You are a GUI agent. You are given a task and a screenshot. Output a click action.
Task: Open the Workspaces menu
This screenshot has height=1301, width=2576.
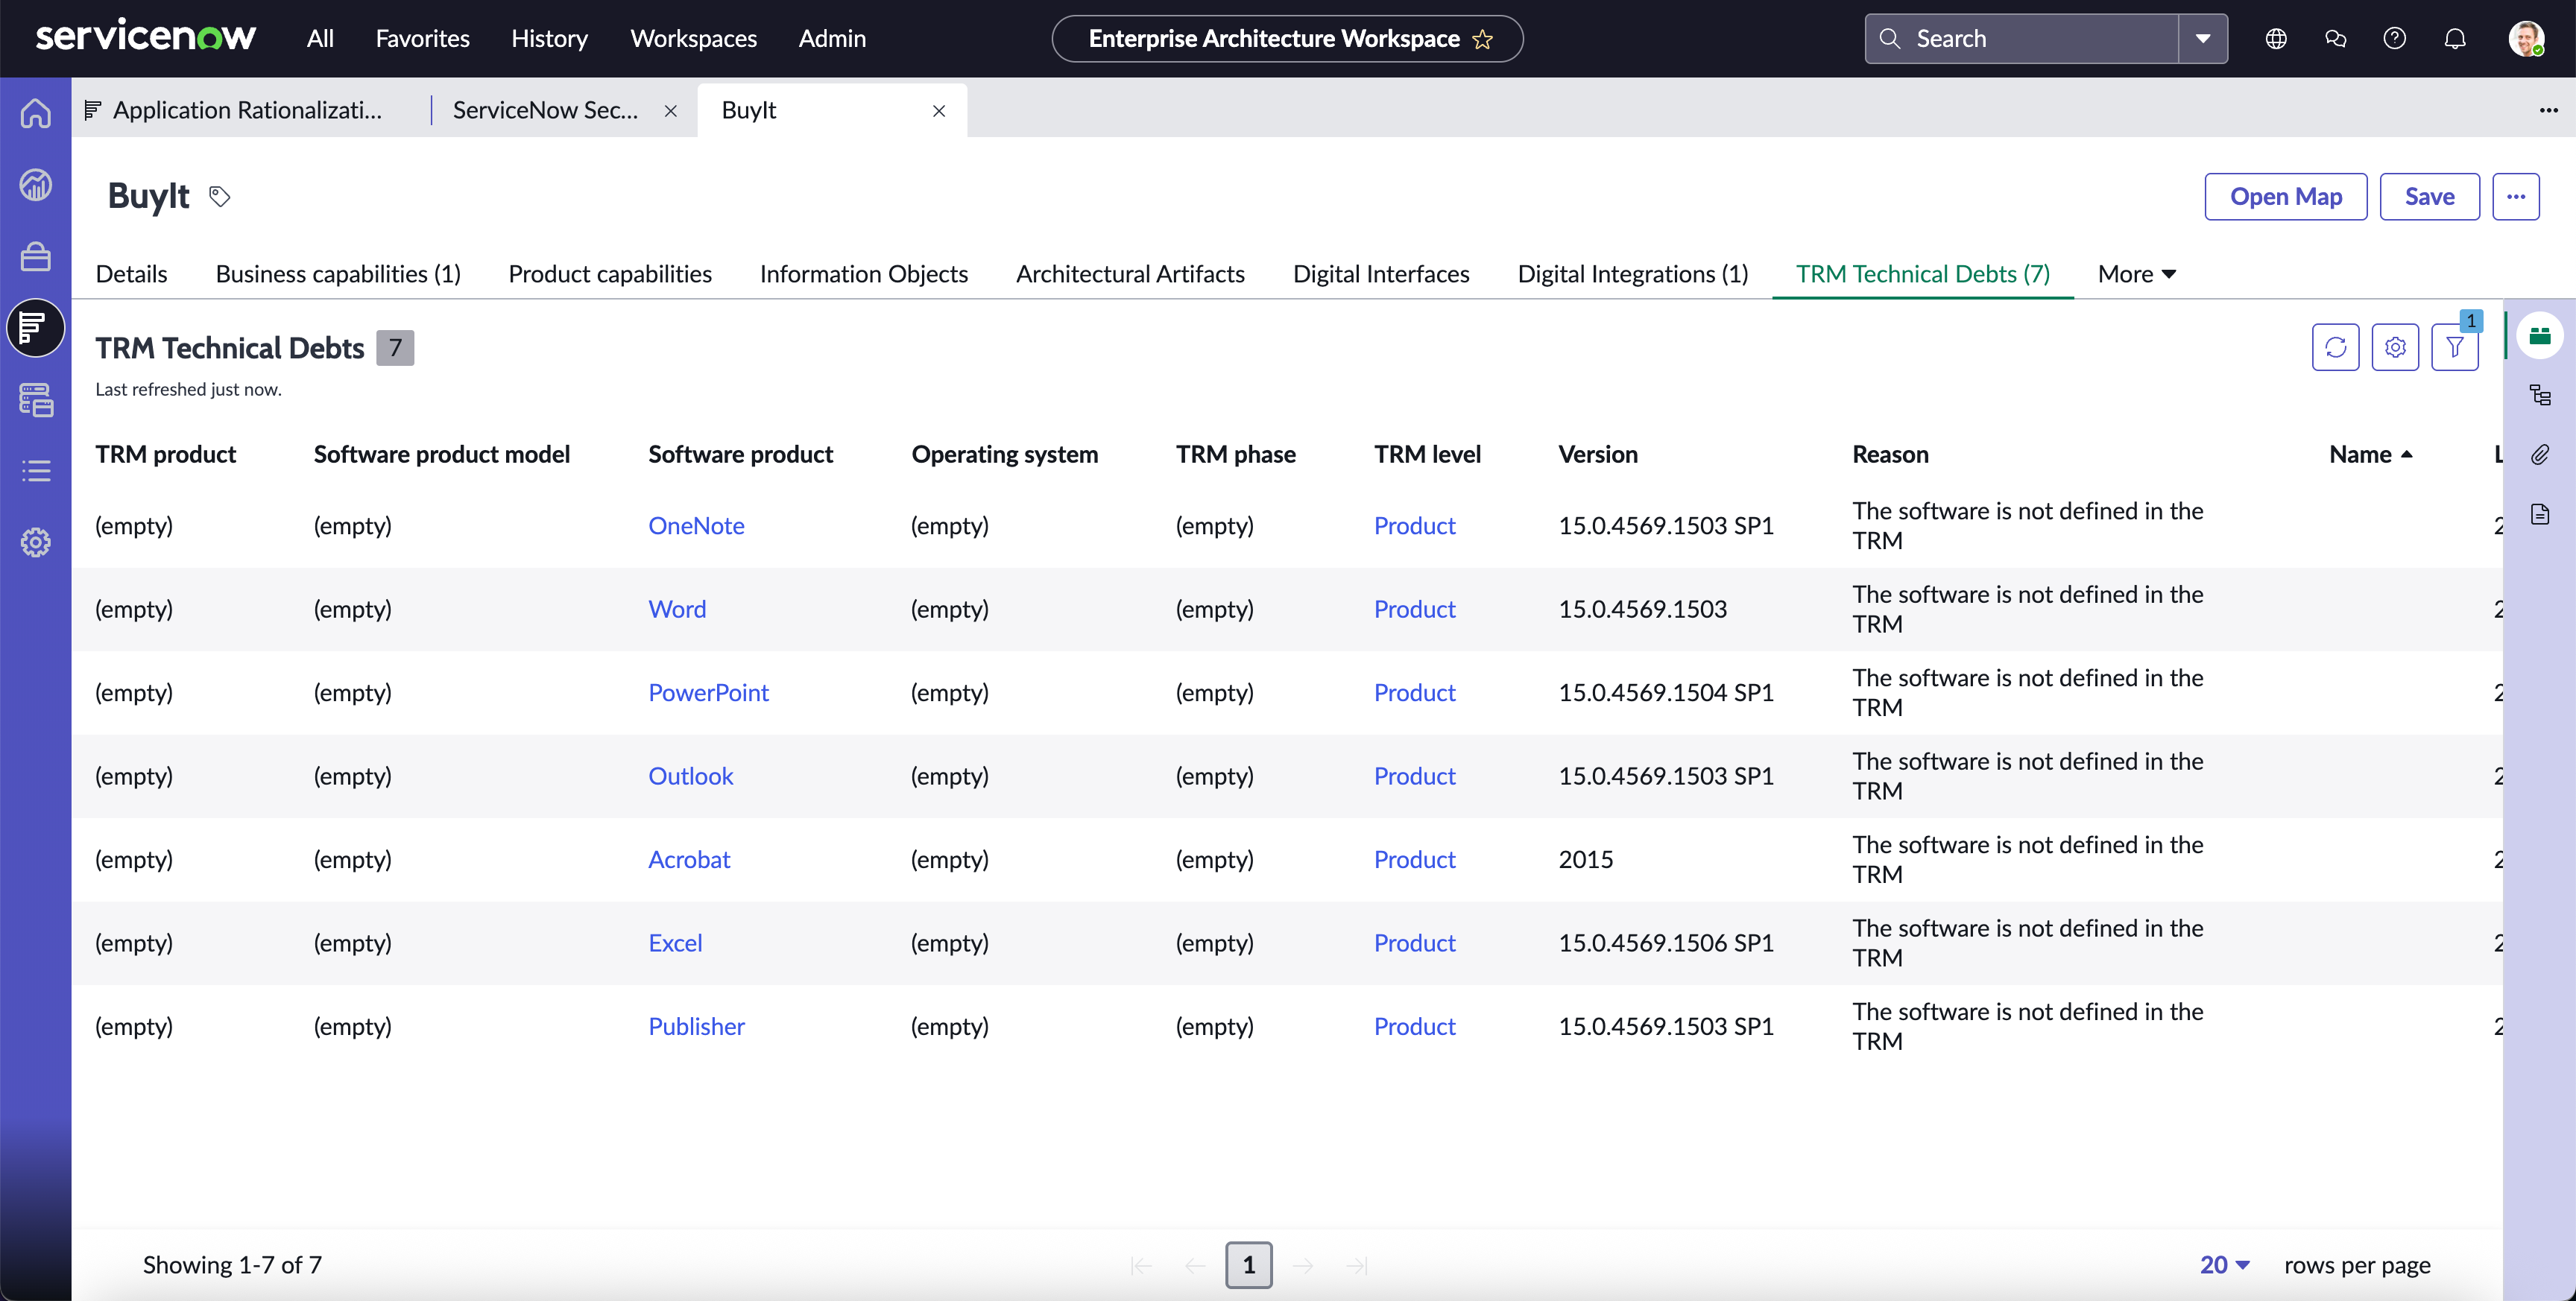(x=693, y=39)
